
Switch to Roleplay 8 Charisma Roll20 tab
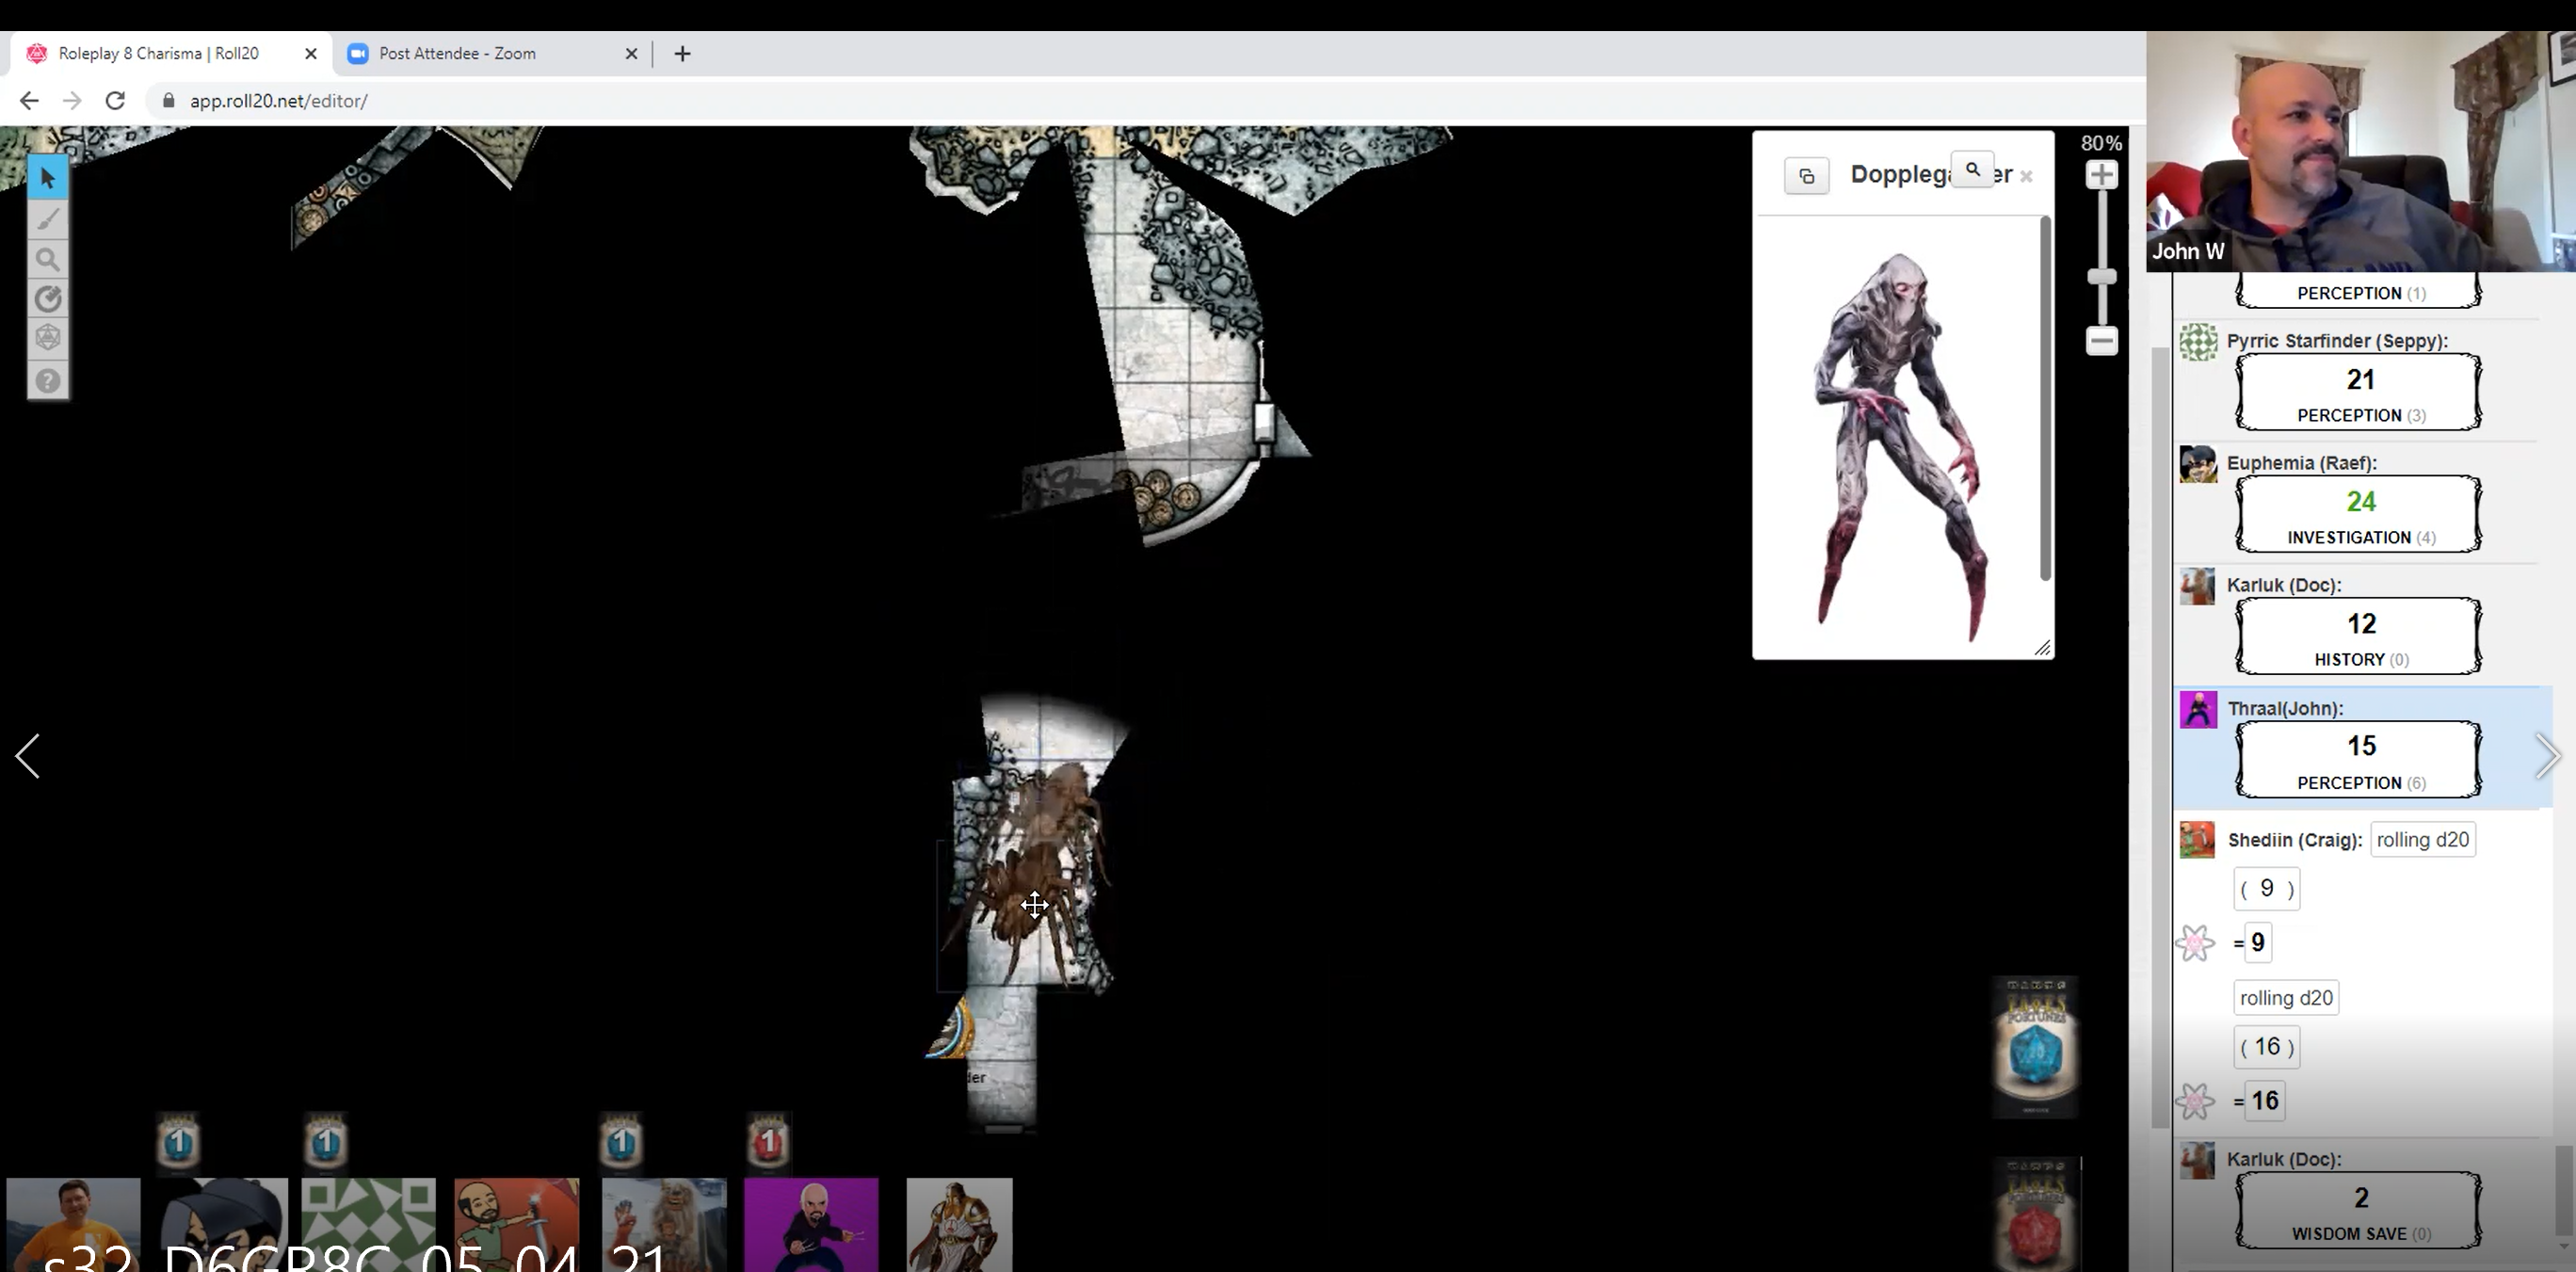pyautogui.click(x=170, y=54)
